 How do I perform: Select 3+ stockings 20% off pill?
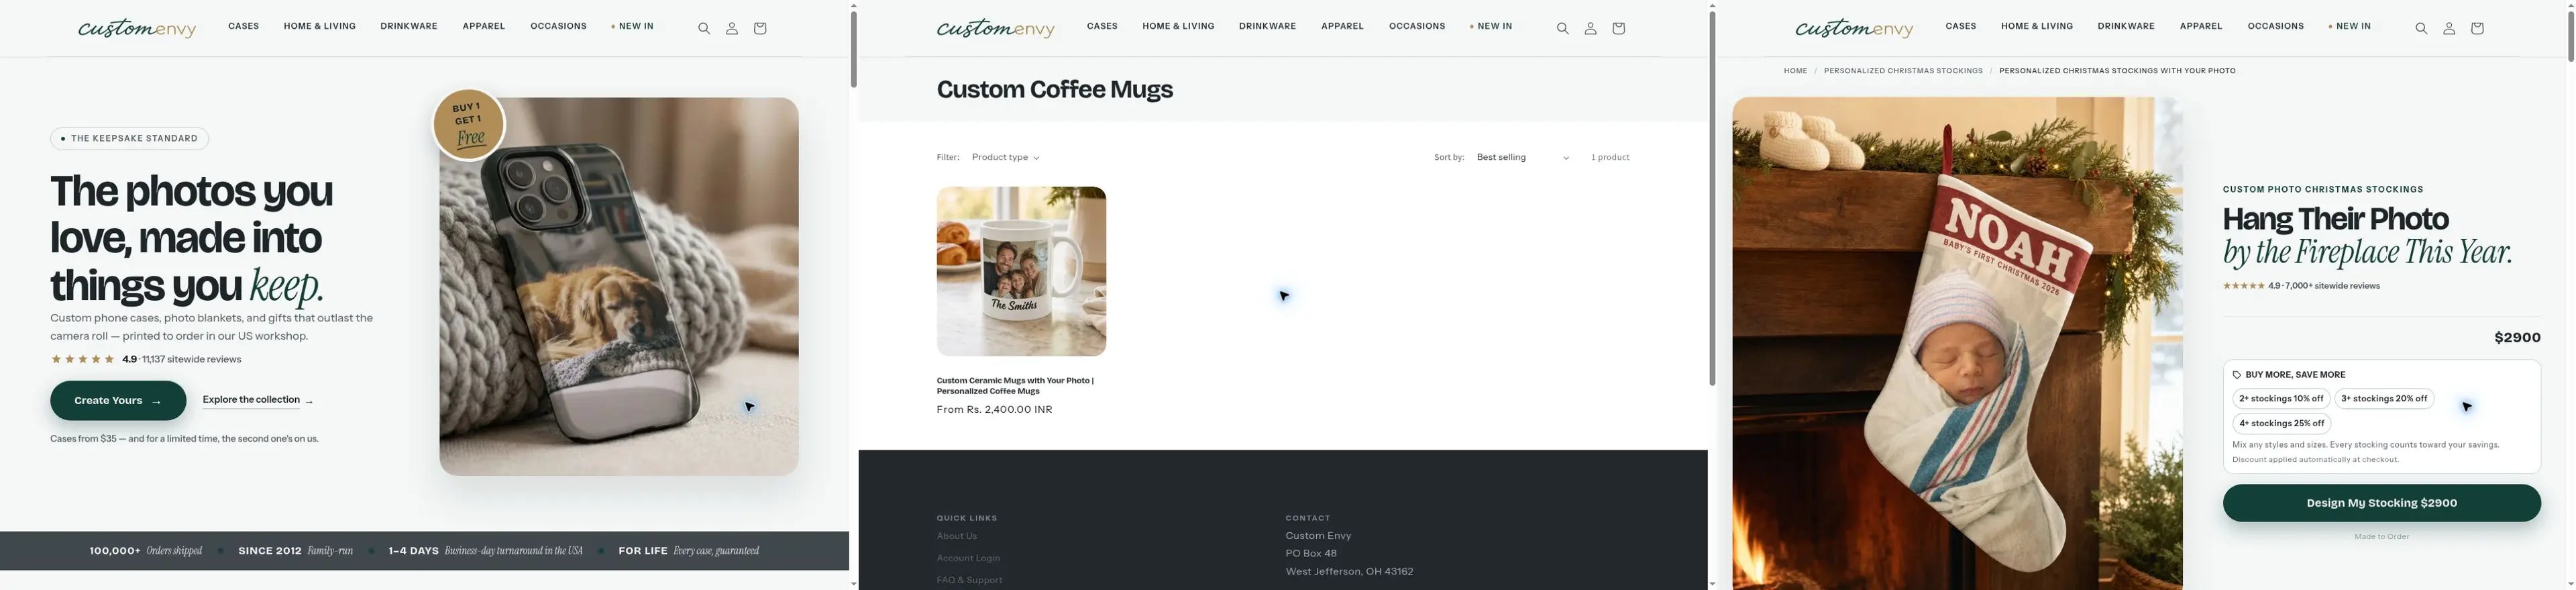pyautogui.click(x=2385, y=399)
